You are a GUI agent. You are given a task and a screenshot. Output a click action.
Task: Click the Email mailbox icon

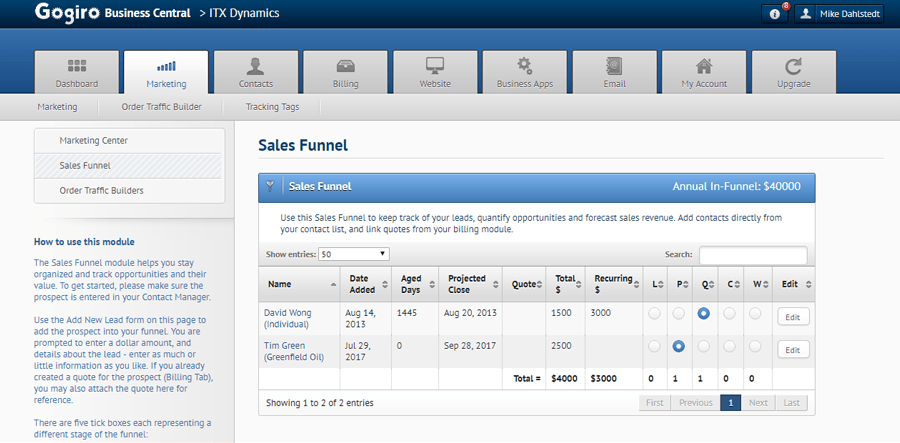pos(614,66)
